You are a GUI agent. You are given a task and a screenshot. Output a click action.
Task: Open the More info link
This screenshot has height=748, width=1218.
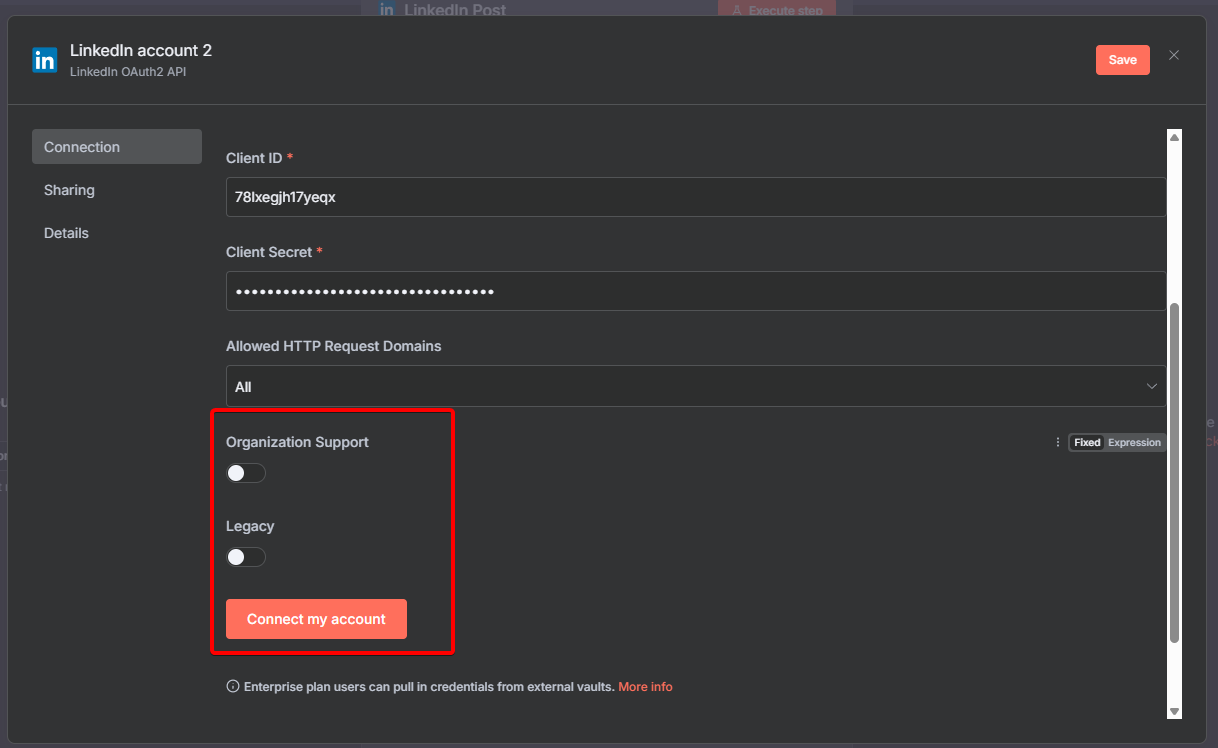point(645,687)
